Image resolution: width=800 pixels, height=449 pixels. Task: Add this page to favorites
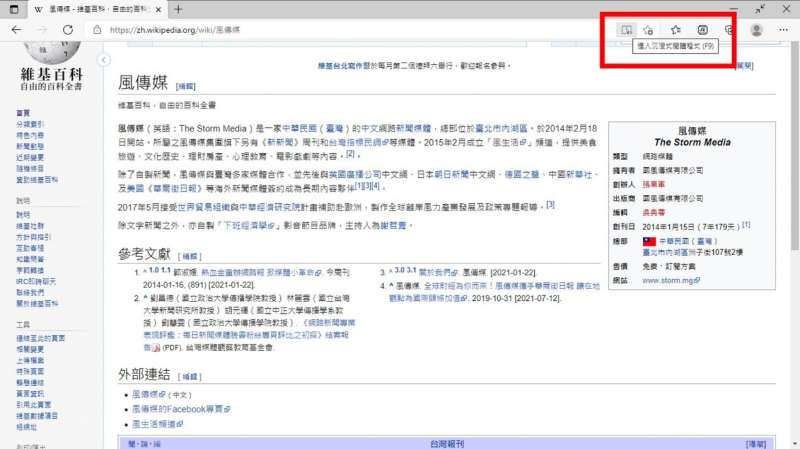coord(648,30)
